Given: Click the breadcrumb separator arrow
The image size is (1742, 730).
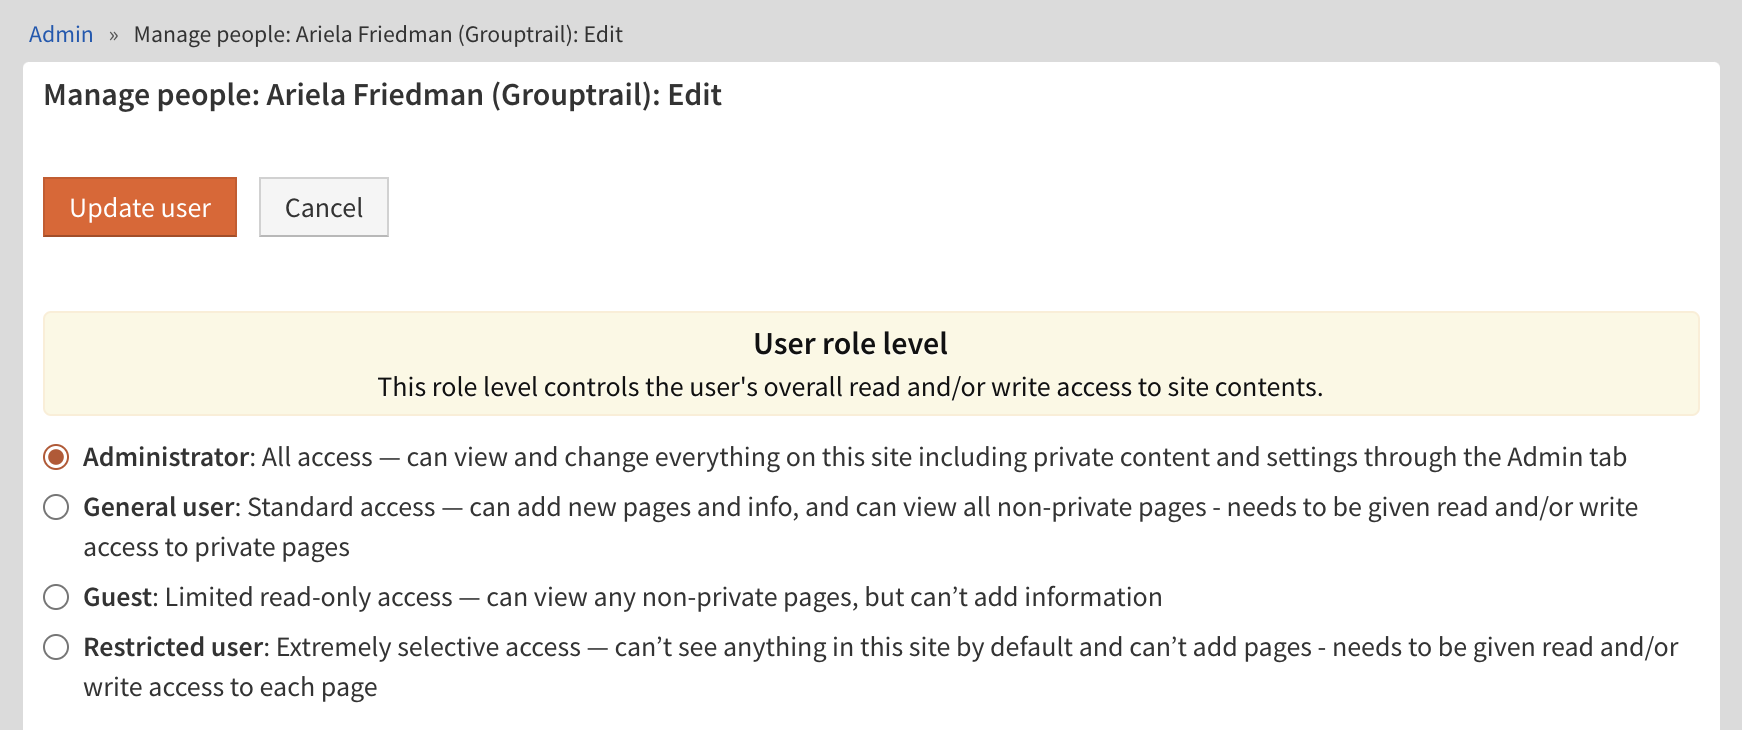Looking at the screenshot, I should pyautogui.click(x=114, y=36).
